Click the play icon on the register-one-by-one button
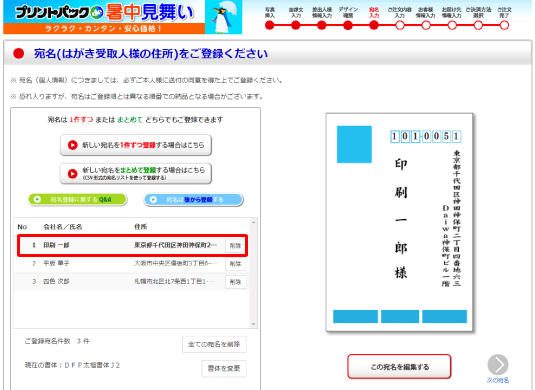Image resolution: width=535 pixels, height=390 pixels. (72, 145)
